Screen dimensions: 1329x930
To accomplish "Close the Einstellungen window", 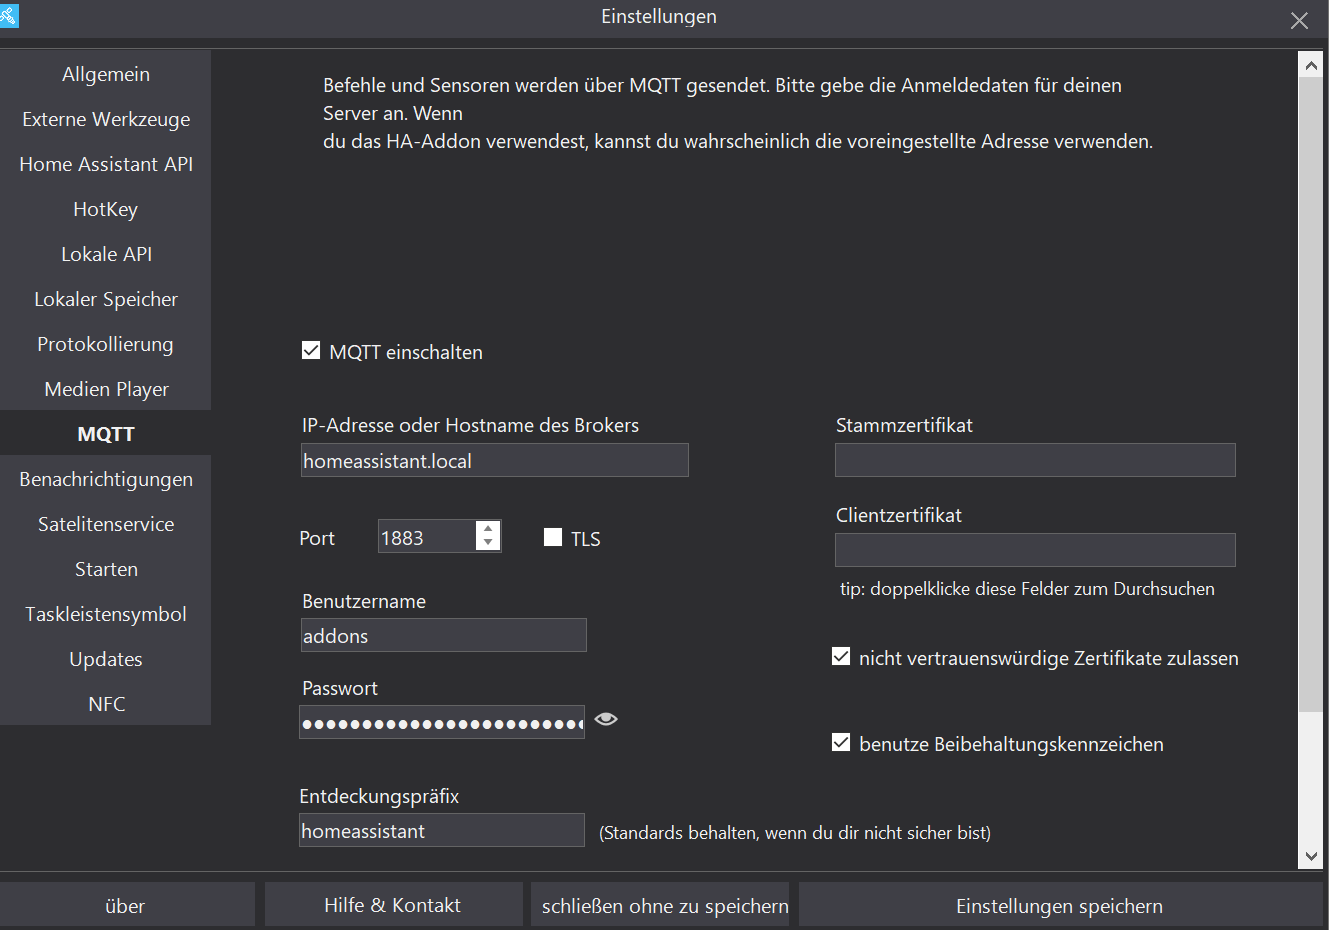I will click(x=1299, y=20).
